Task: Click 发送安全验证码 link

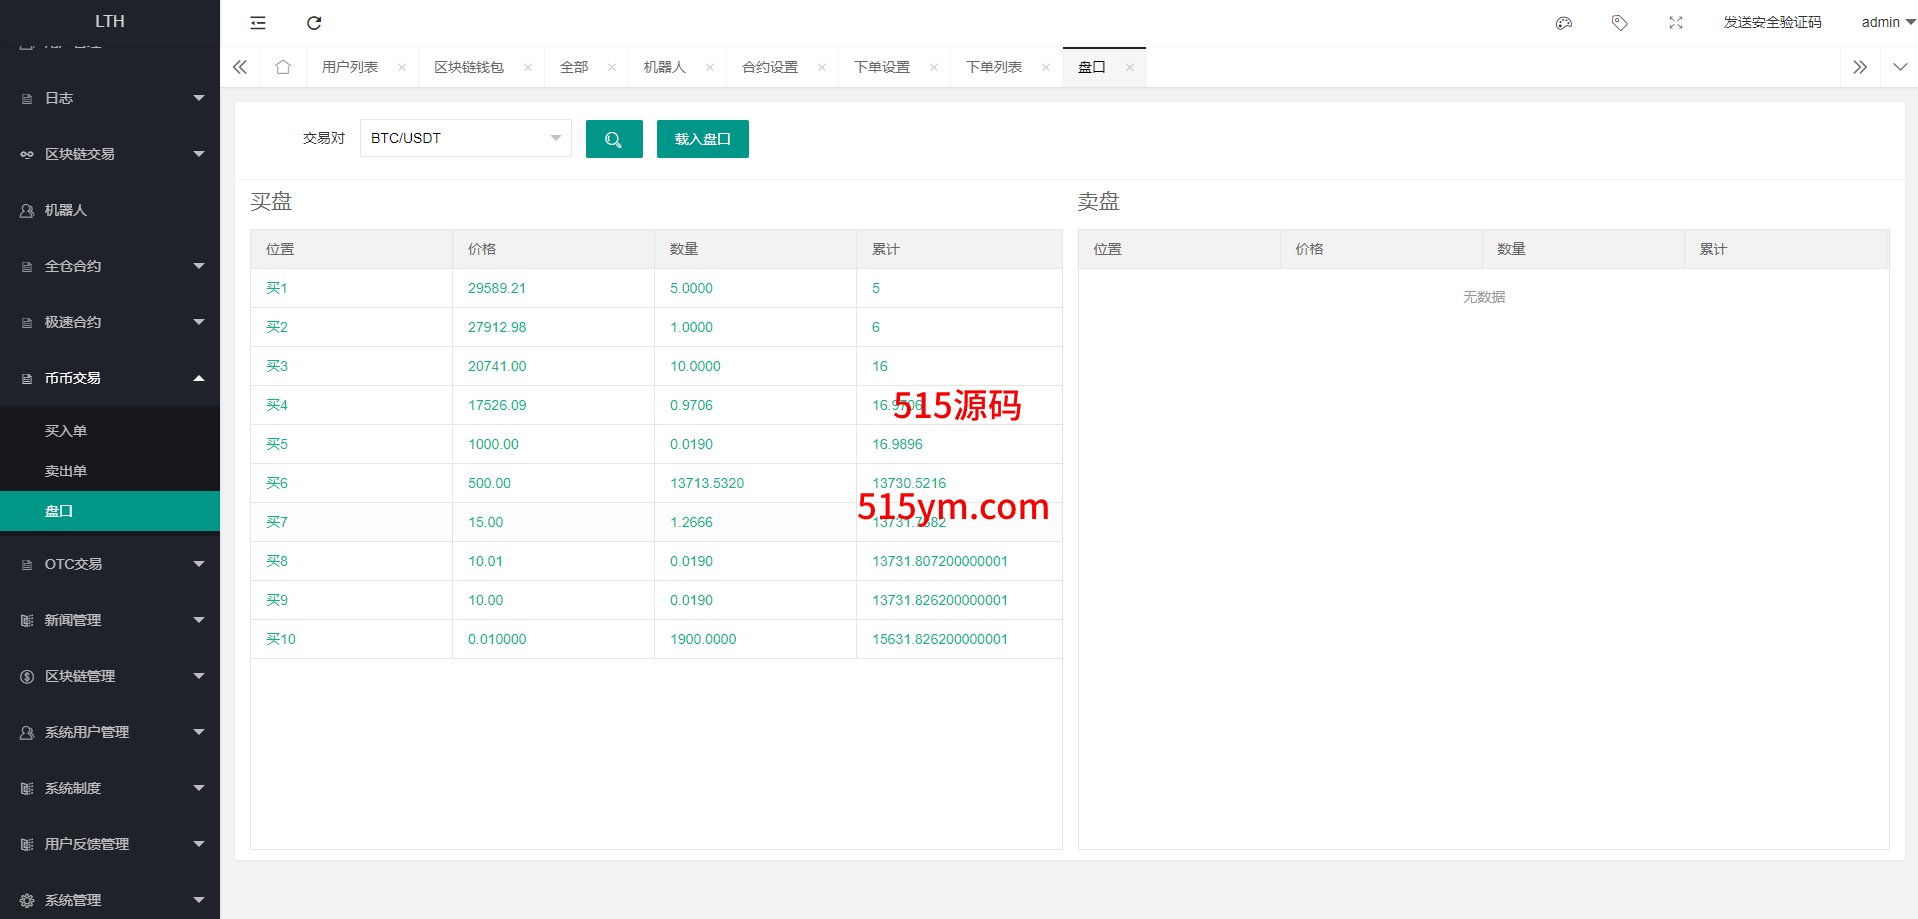Action: point(1772,22)
